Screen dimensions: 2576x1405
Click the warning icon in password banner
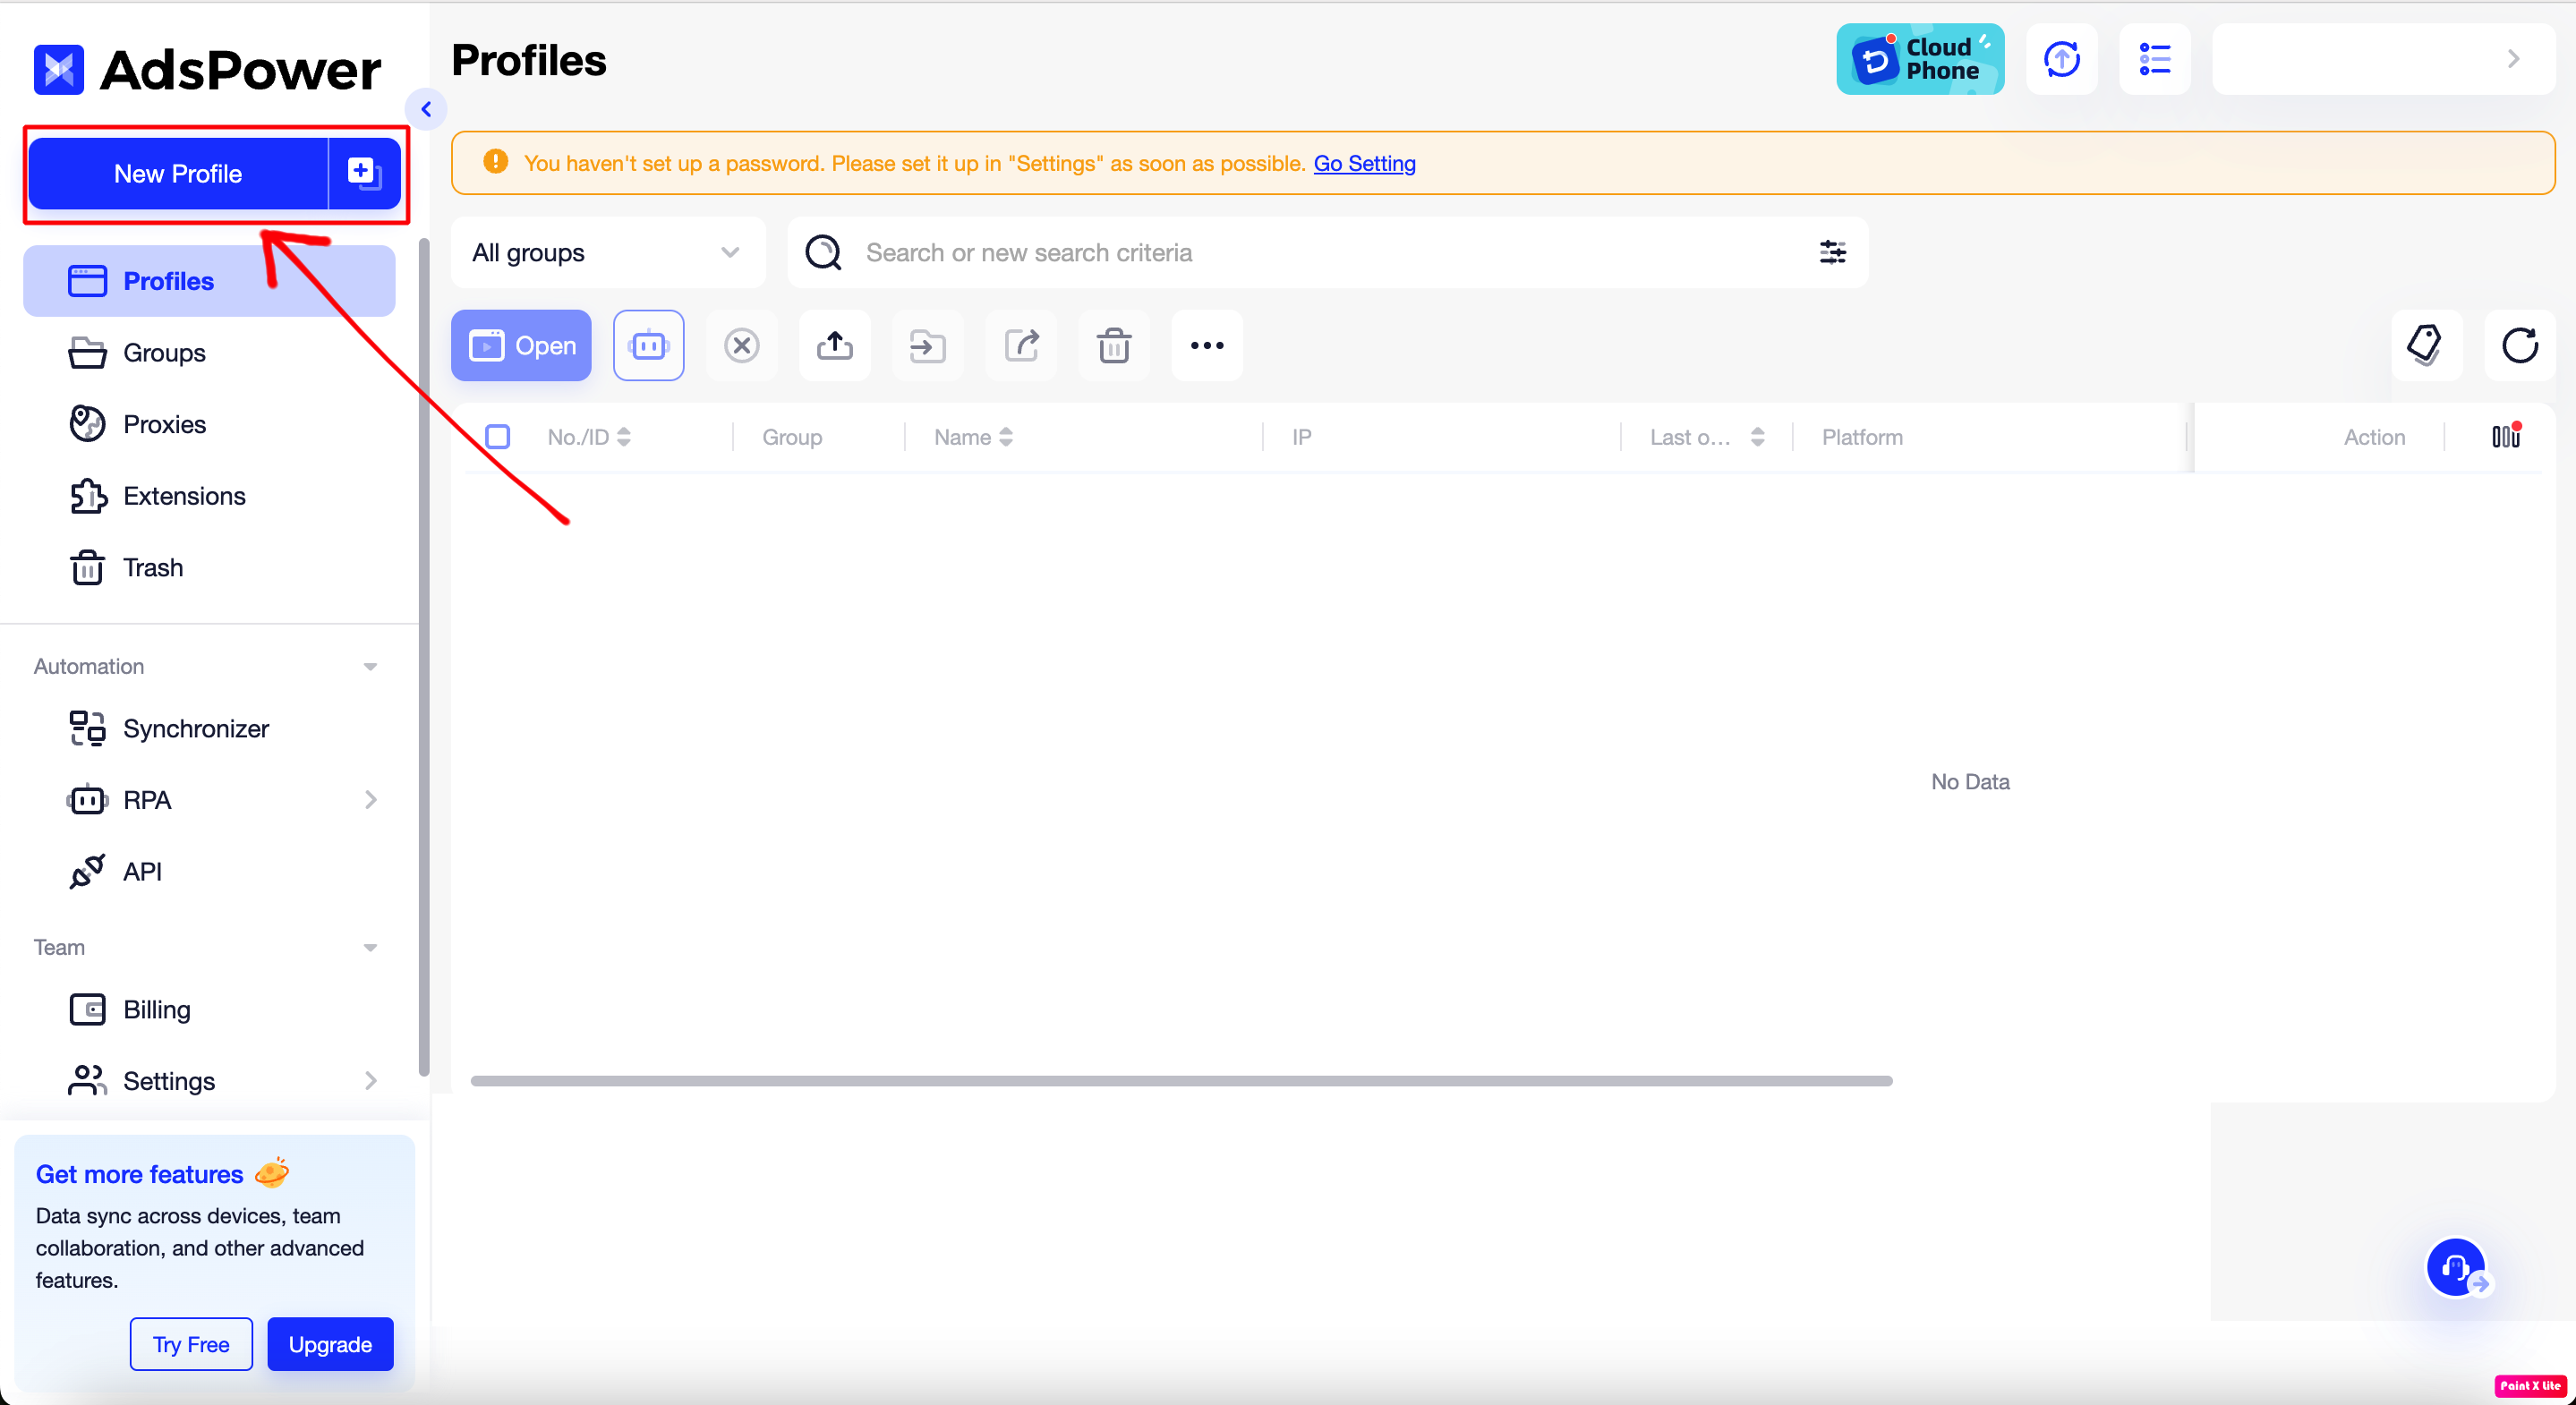pyautogui.click(x=495, y=162)
